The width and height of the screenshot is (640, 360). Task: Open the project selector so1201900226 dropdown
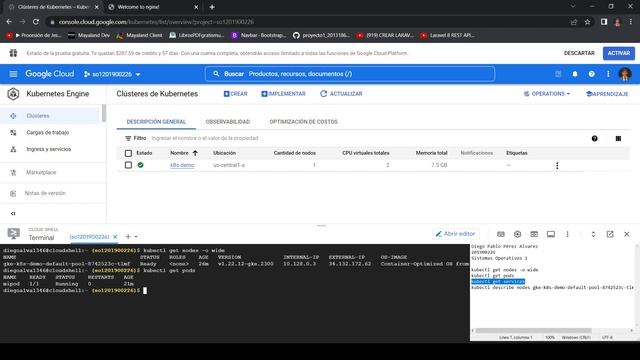click(x=112, y=74)
